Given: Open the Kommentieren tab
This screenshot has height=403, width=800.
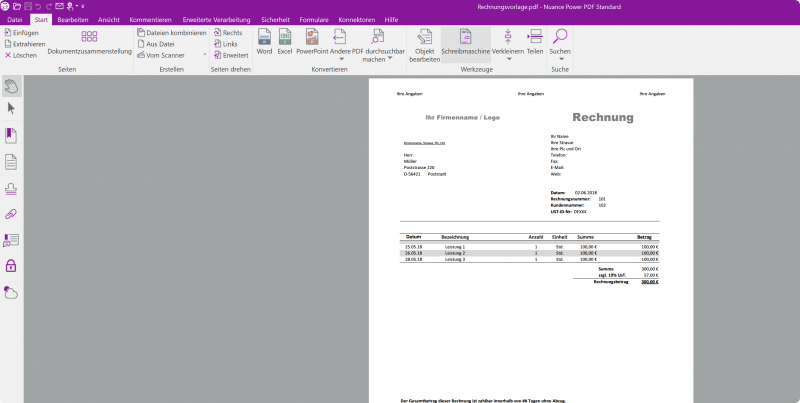Looking at the screenshot, I should (151, 20).
